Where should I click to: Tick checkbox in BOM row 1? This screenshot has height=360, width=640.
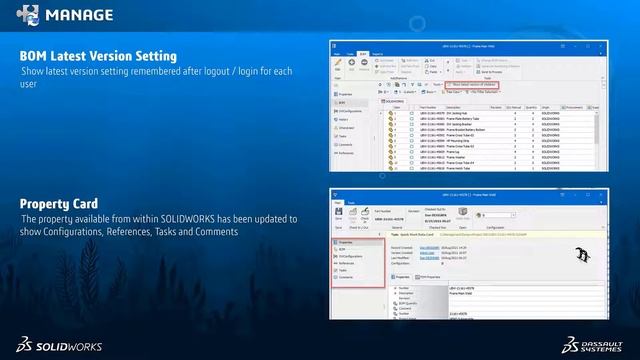point(412,113)
